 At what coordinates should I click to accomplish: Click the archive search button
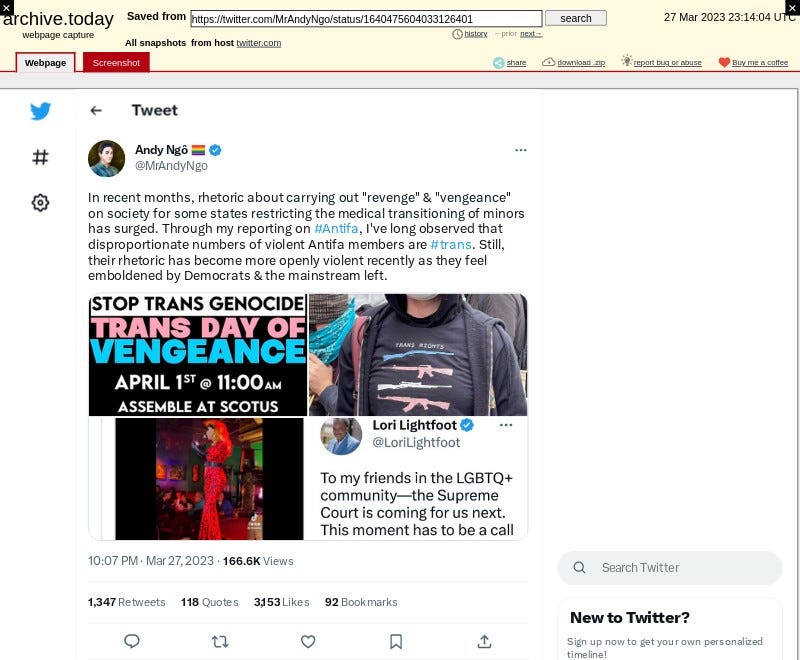(x=576, y=18)
